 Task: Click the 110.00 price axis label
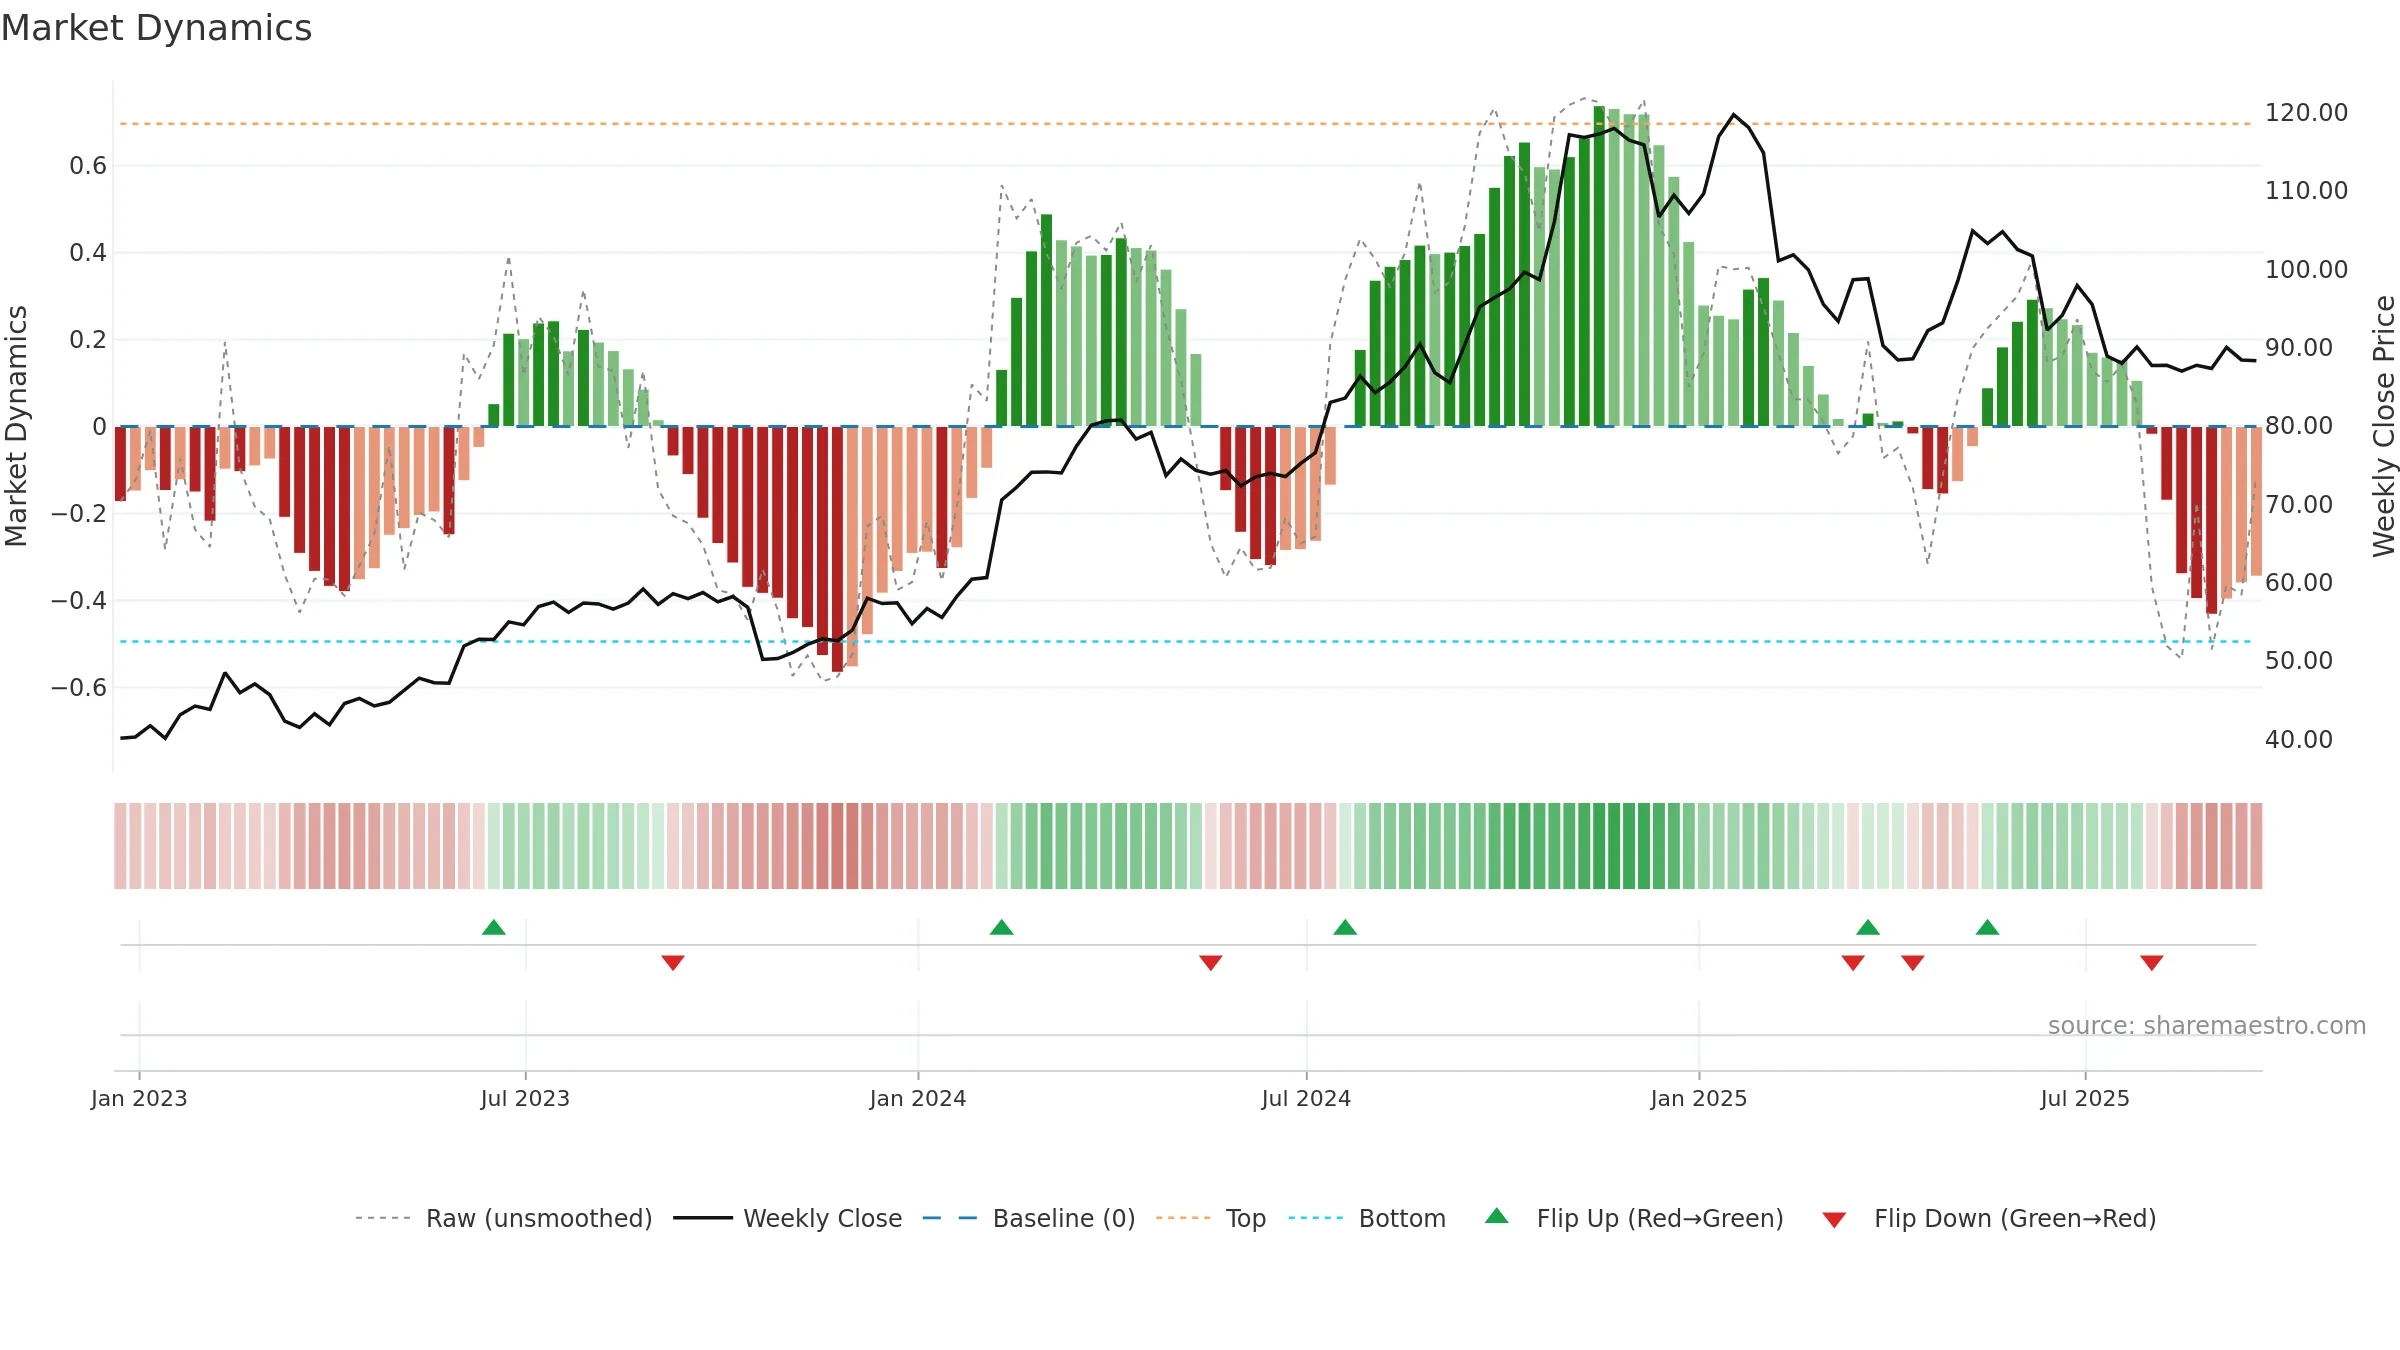(2306, 190)
